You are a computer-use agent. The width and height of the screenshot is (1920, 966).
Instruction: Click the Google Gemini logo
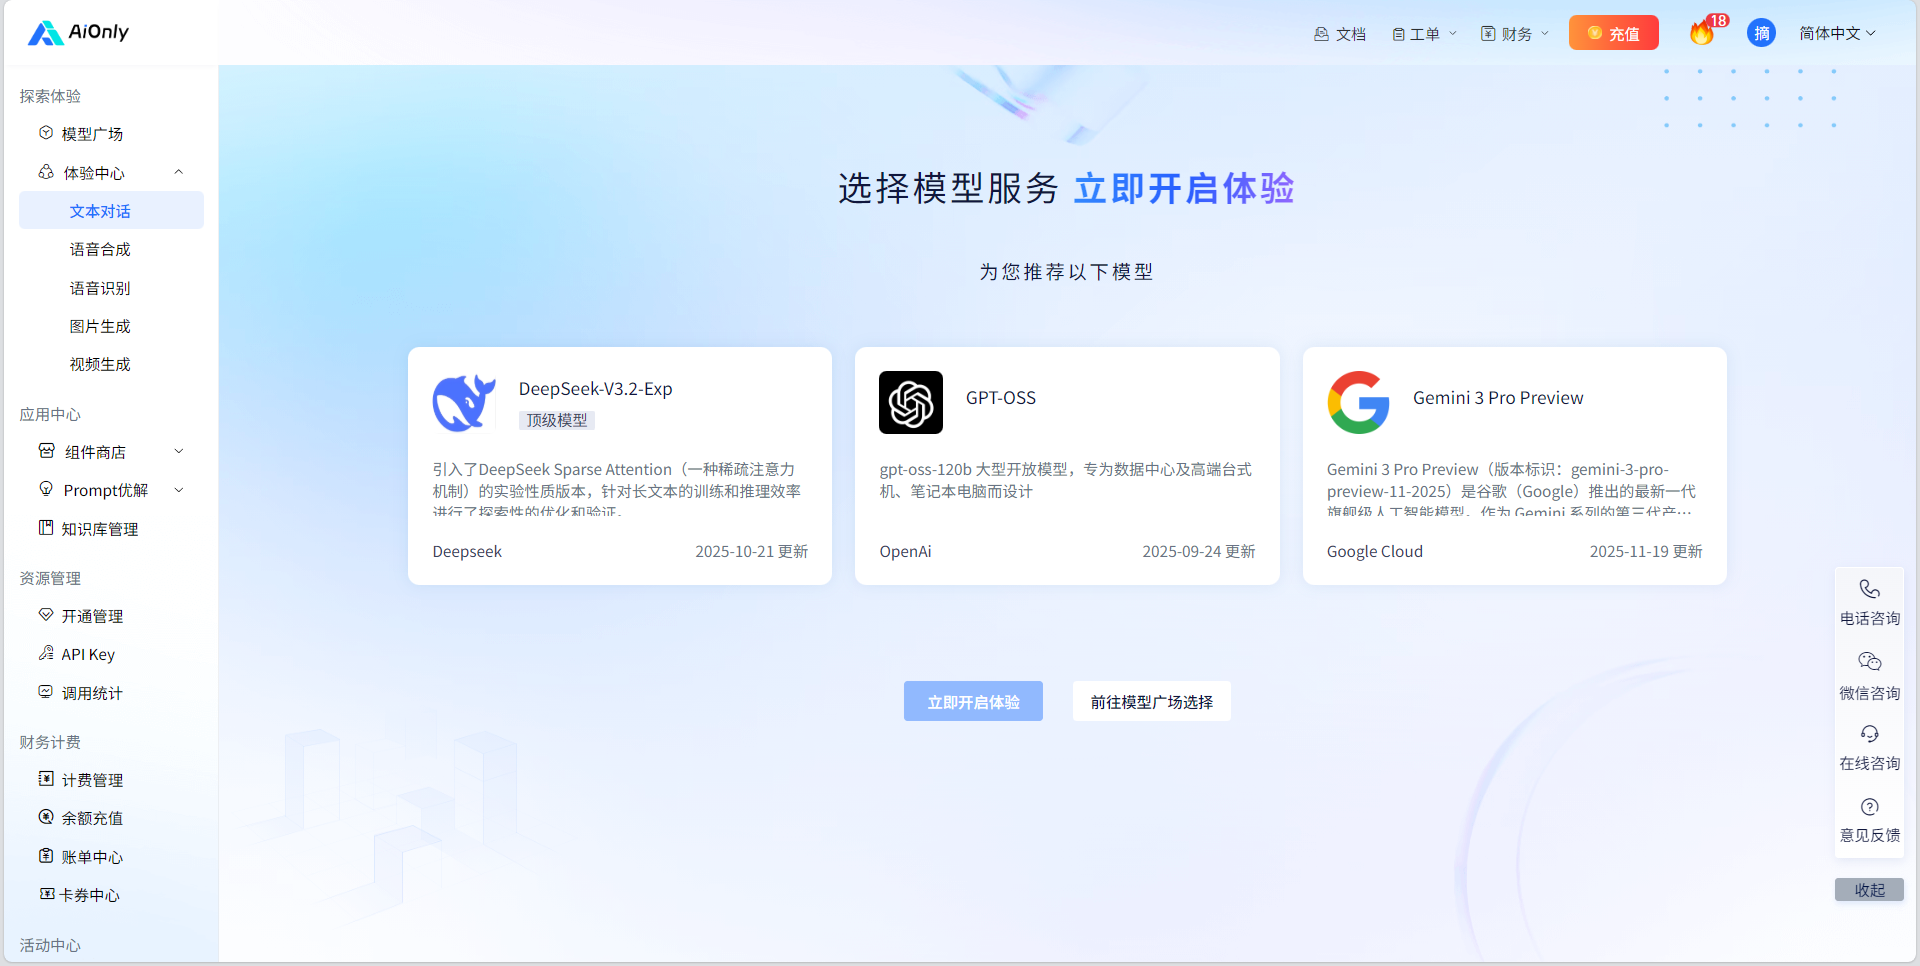(1358, 403)
